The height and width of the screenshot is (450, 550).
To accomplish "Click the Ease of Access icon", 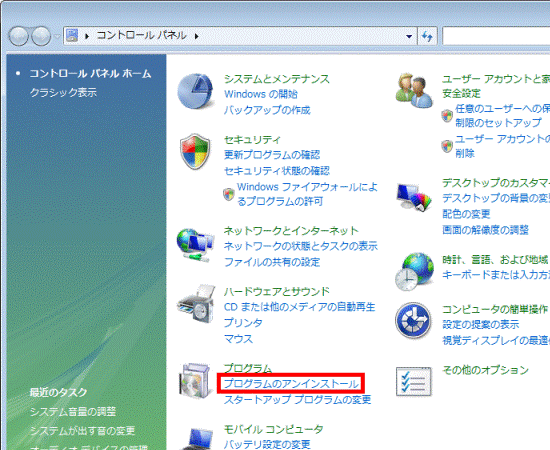I will click(x=413, y=320).
